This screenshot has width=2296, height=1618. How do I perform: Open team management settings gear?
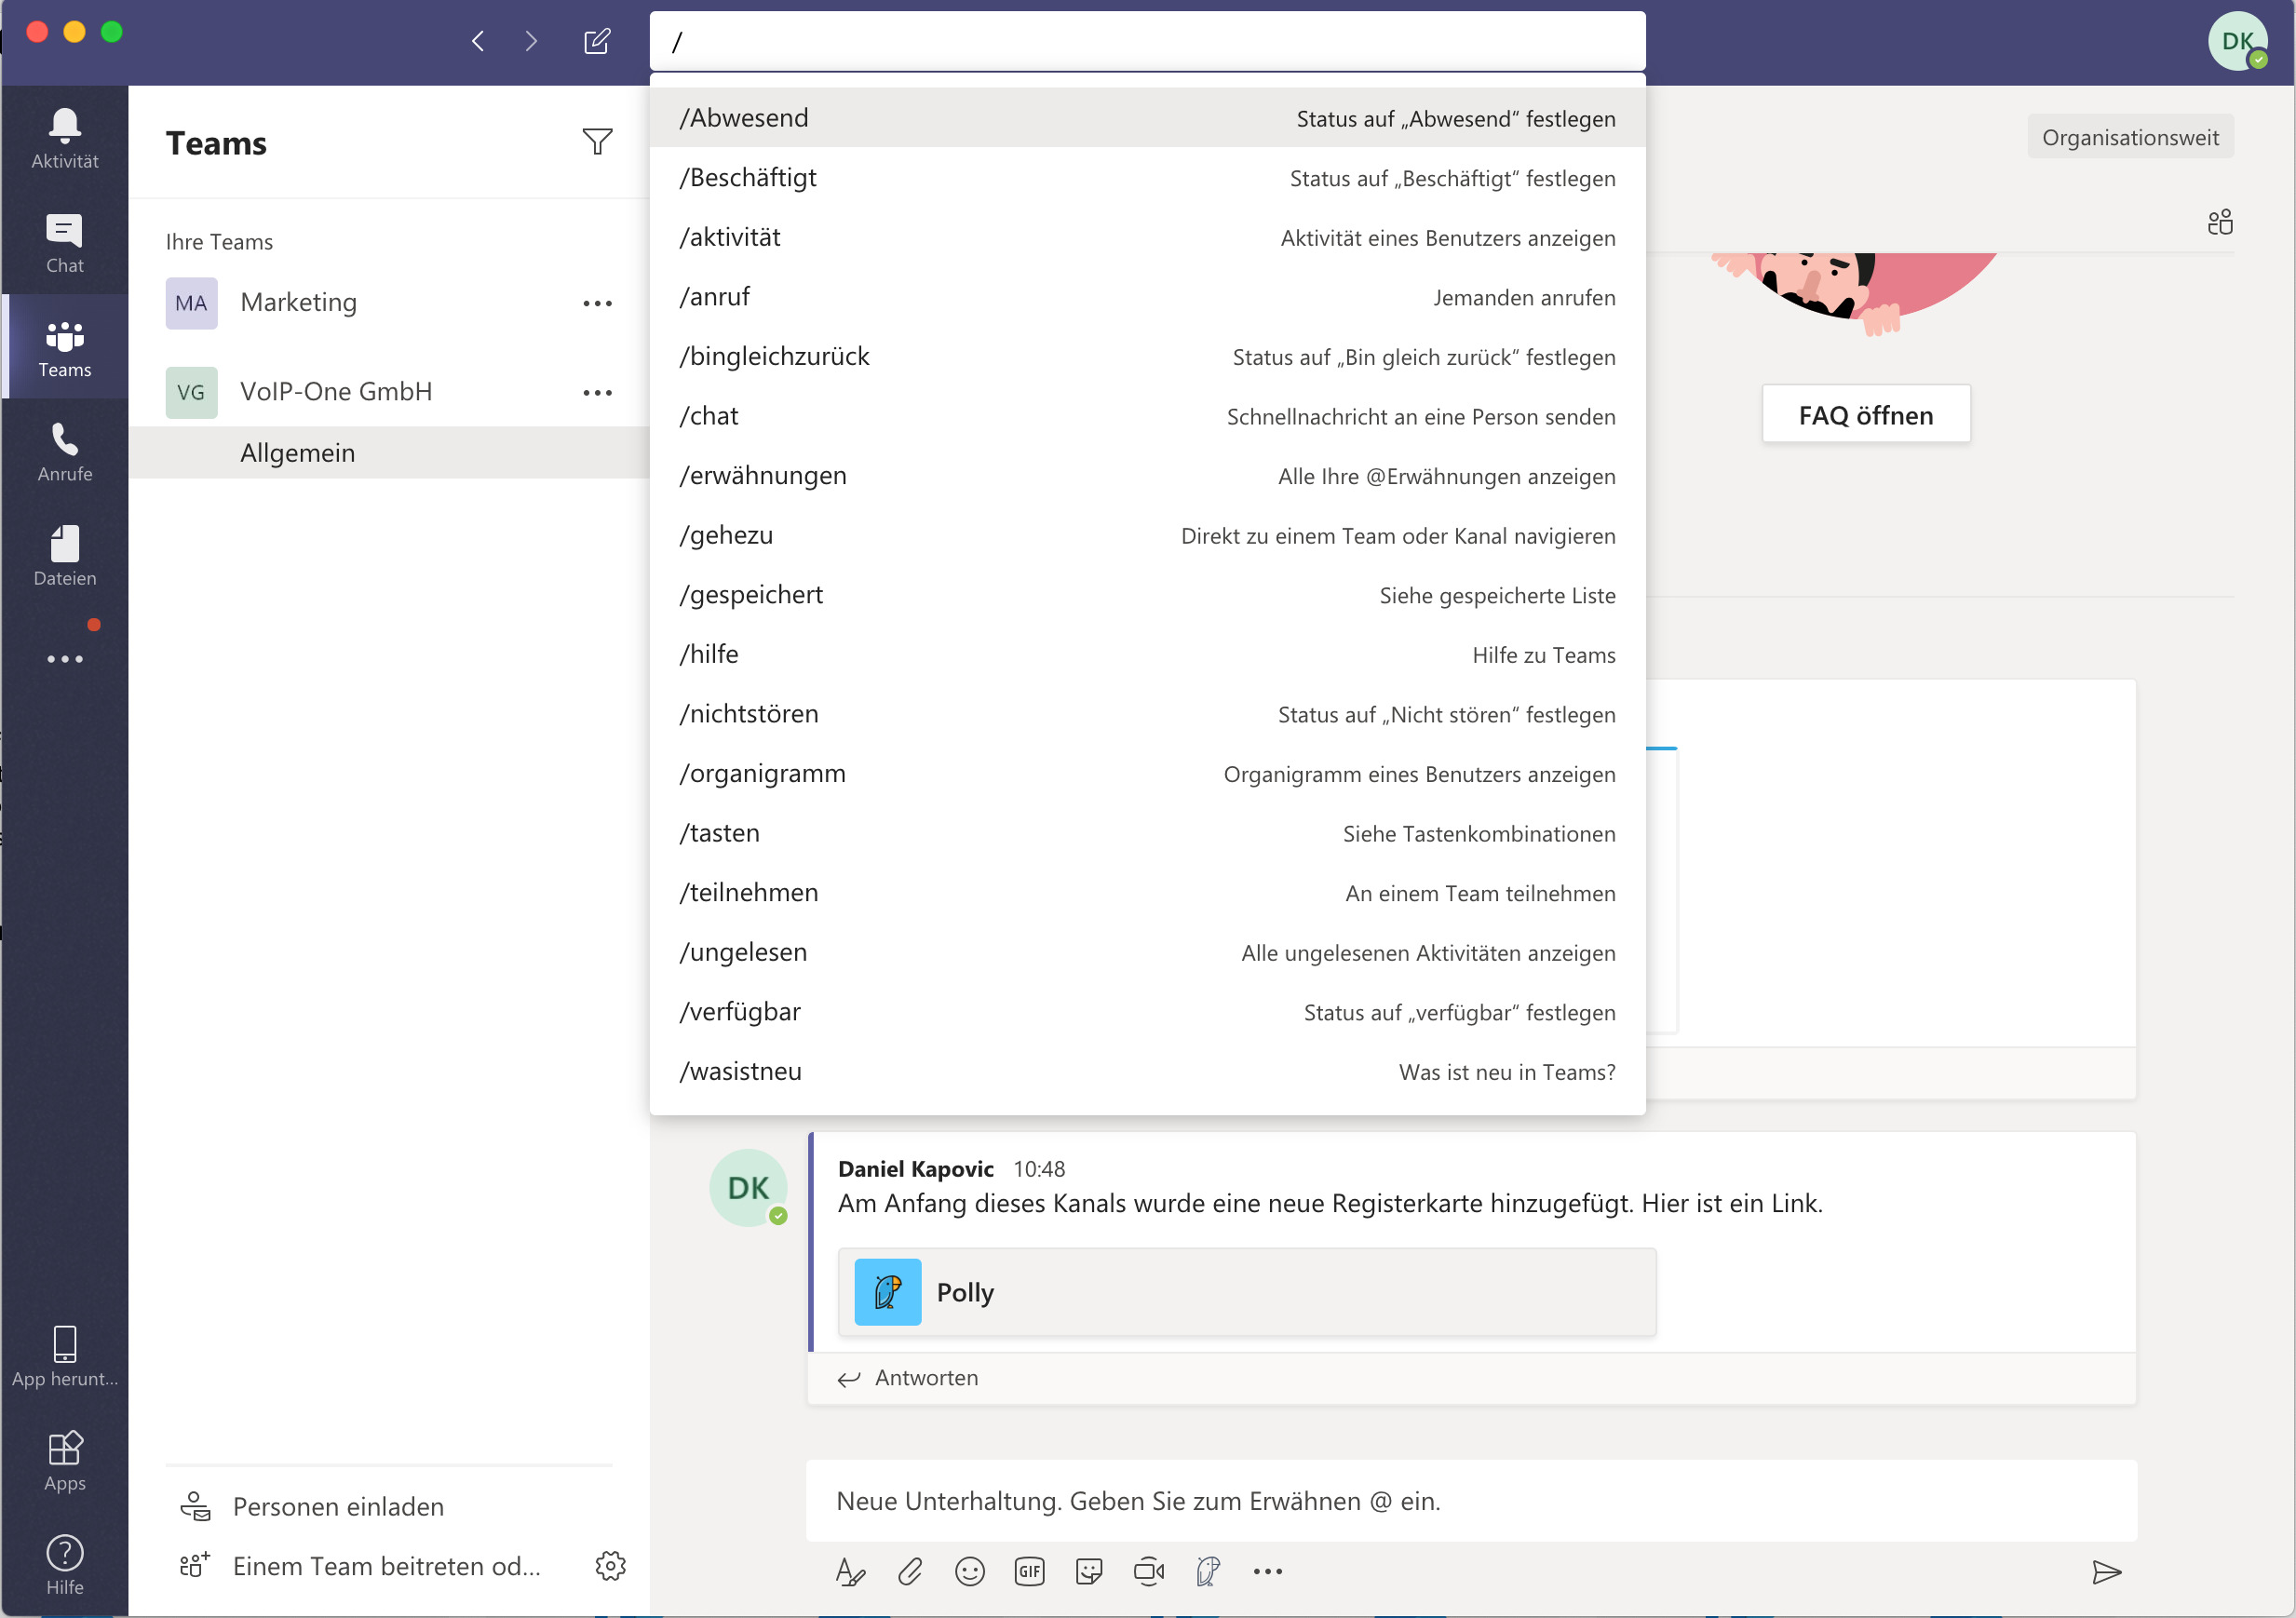coord(610,1565)
